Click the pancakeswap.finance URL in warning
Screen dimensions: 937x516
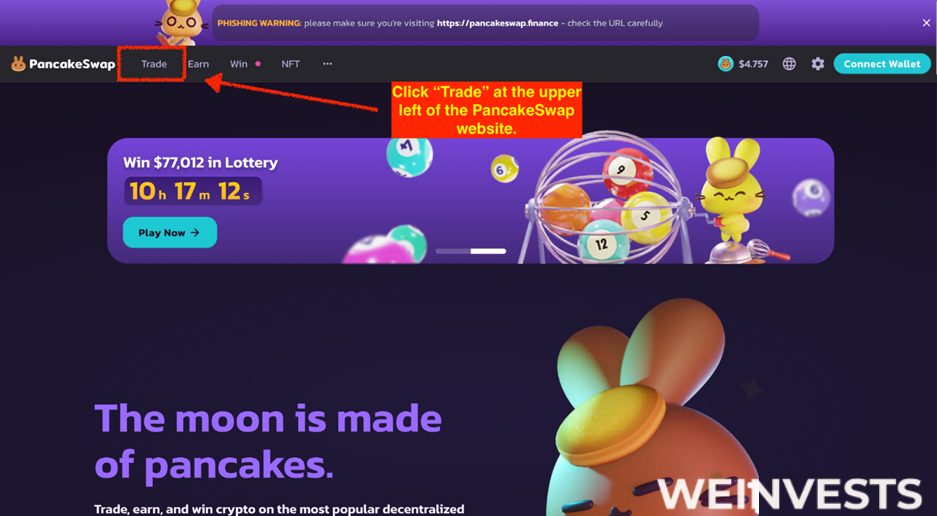click(497, 23)
